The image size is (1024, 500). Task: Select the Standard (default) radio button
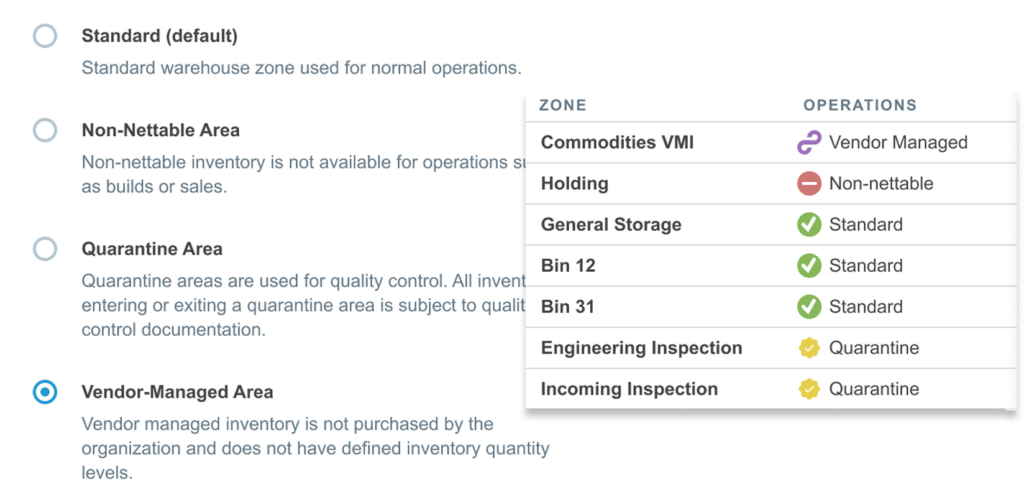(45, 36)
